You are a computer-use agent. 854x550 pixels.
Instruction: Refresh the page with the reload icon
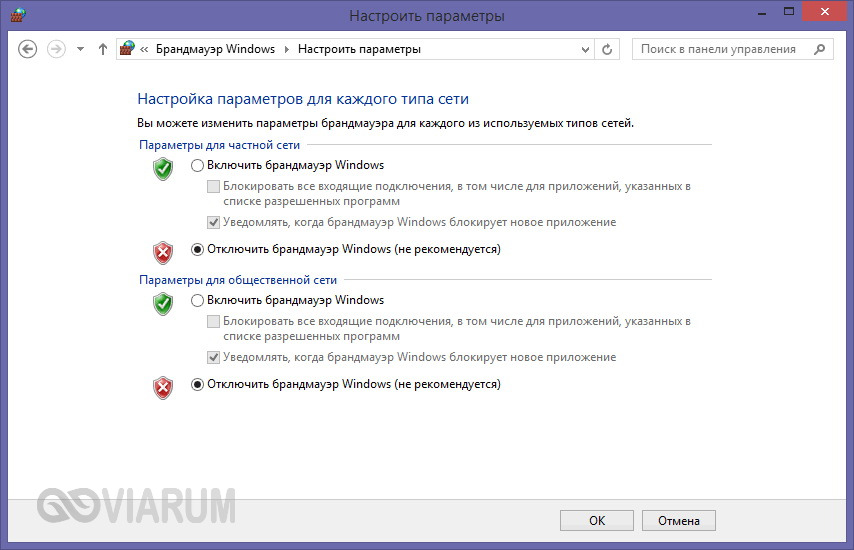tap(607, 50)
